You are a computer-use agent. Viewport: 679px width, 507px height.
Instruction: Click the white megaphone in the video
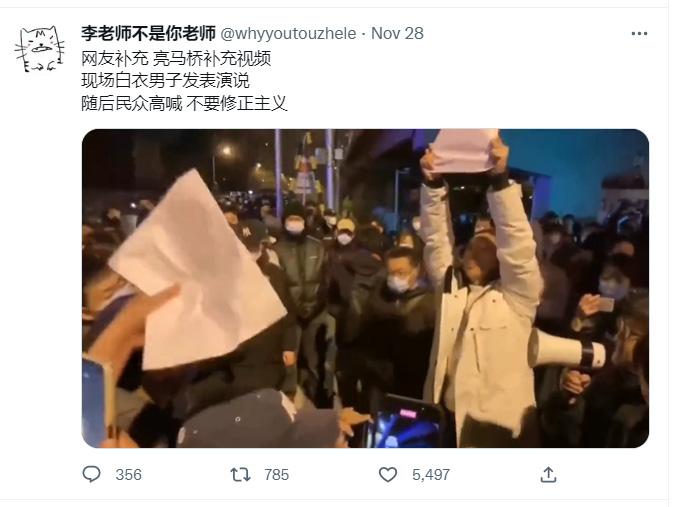566,349
